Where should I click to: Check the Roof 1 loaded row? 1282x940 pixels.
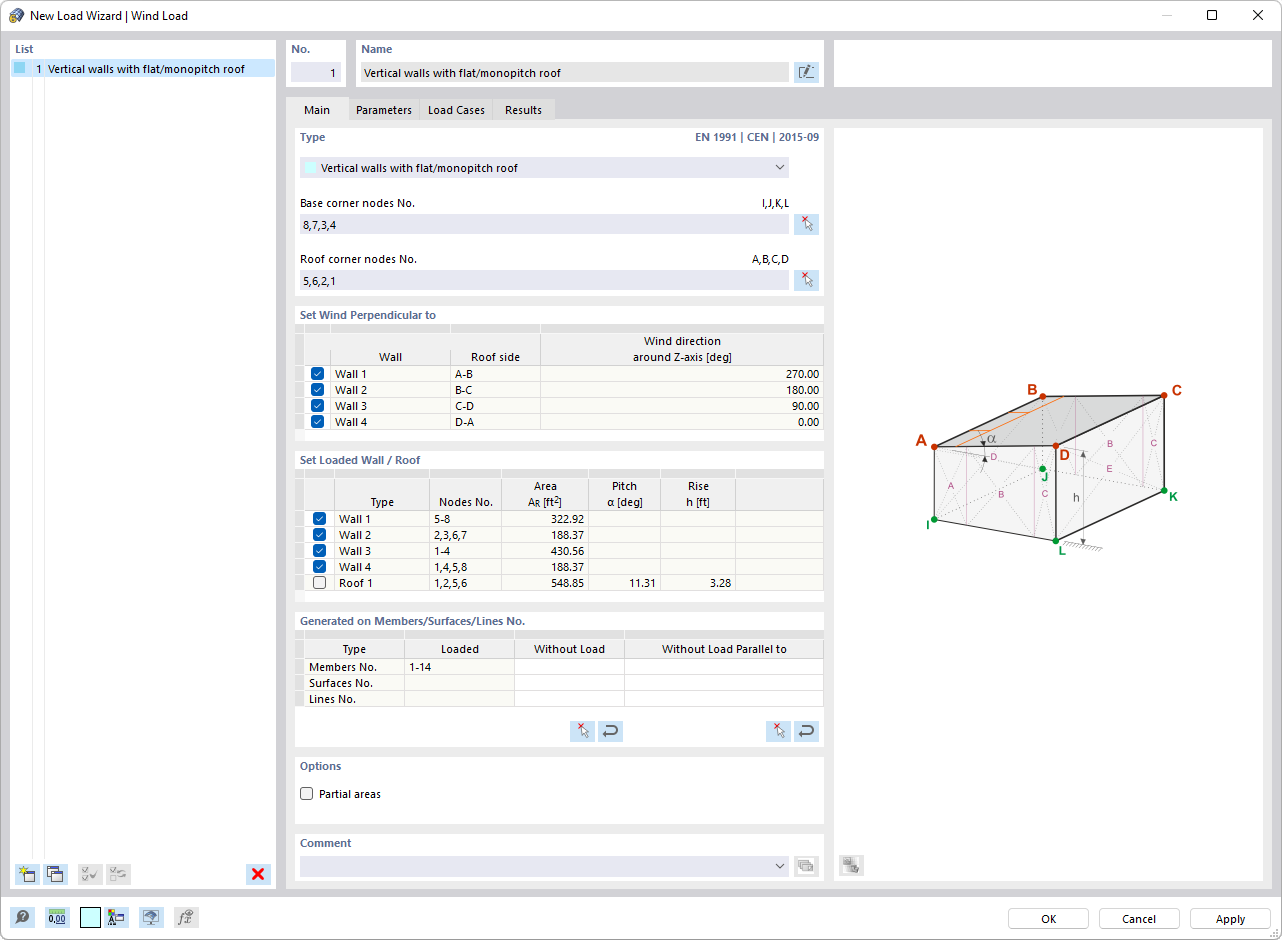pyautogui.click(x=319, y=583)
